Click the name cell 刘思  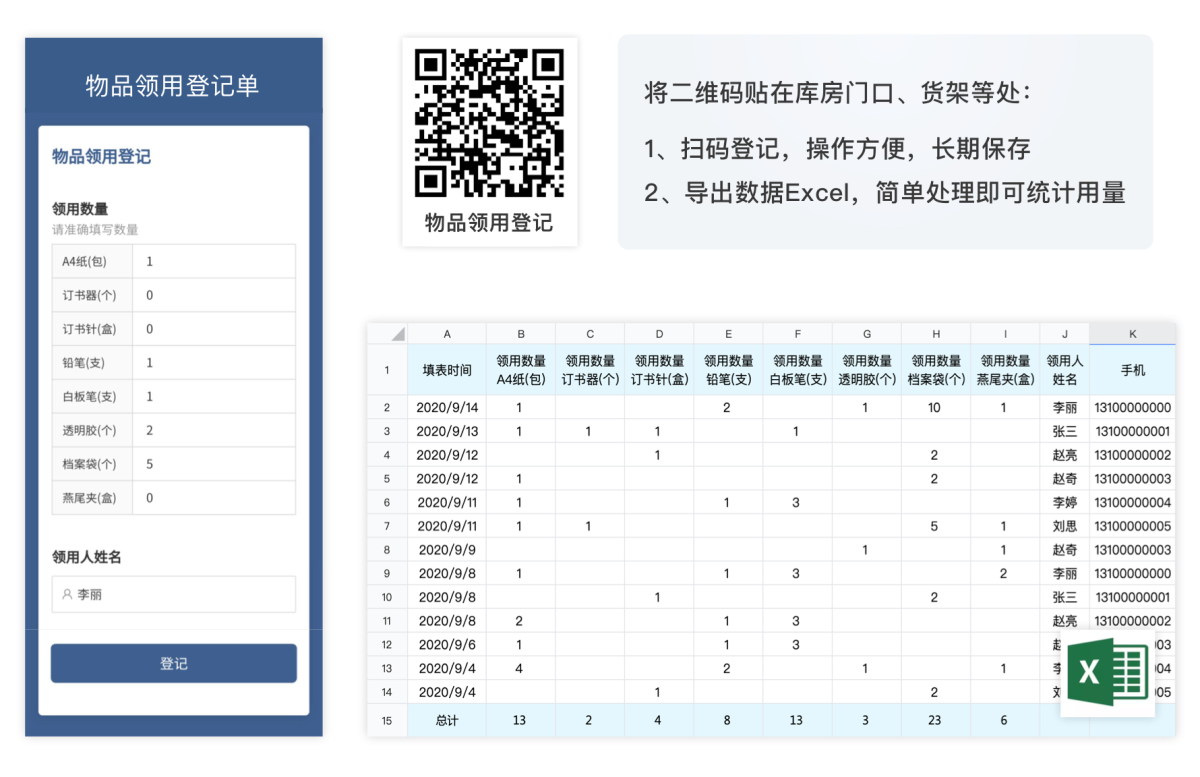(x=1064, y=526)
